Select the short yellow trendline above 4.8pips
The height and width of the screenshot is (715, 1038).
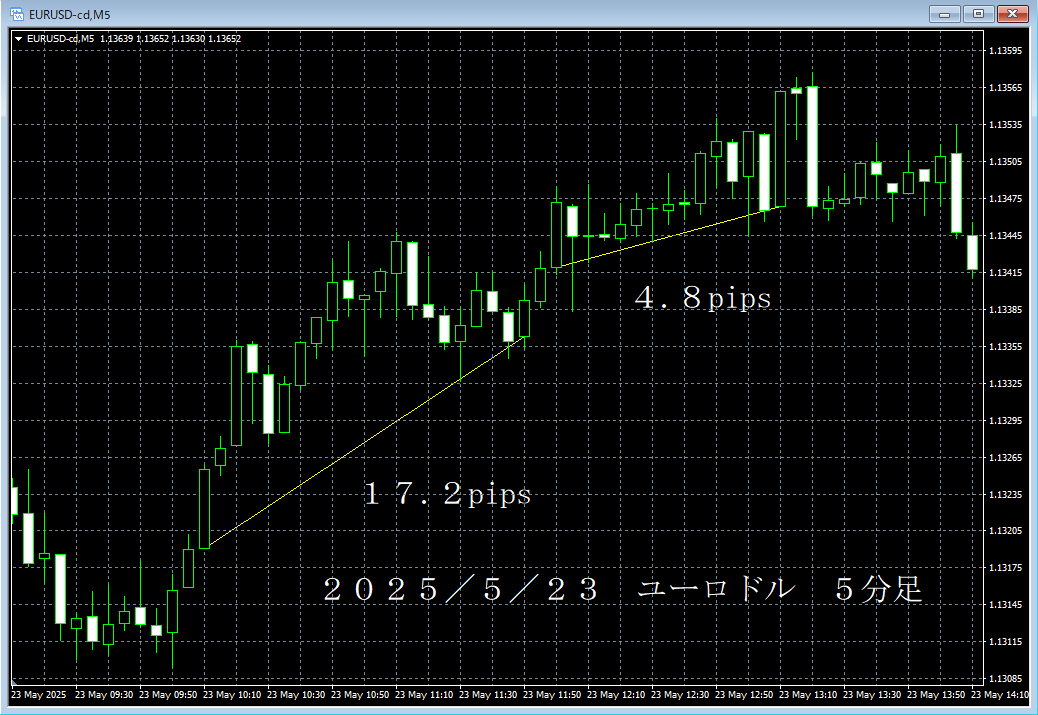660,237
